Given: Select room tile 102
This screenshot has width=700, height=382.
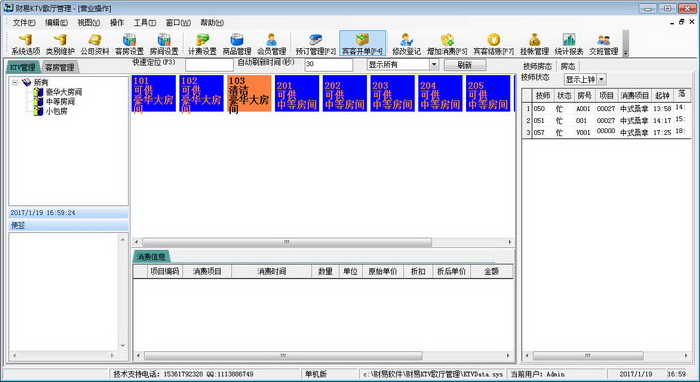Looking at the screenshot, I should 201,93.
